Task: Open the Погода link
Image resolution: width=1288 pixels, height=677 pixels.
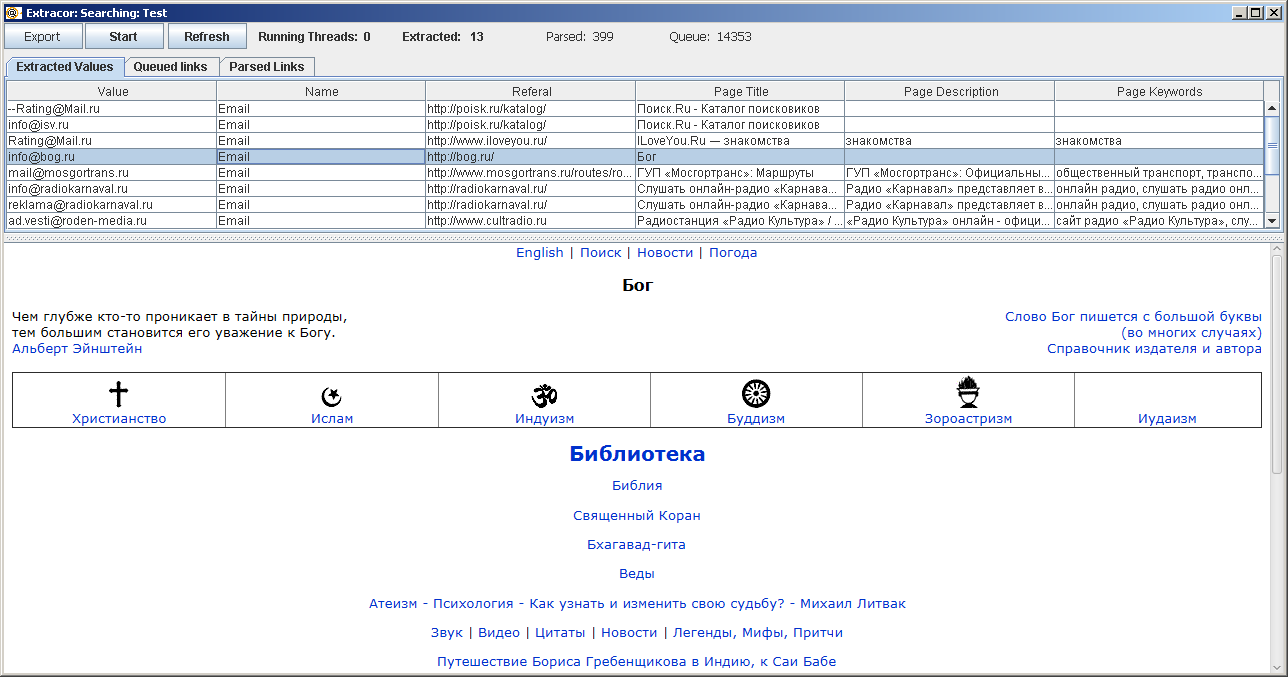Action: click(x=733, y=252)
